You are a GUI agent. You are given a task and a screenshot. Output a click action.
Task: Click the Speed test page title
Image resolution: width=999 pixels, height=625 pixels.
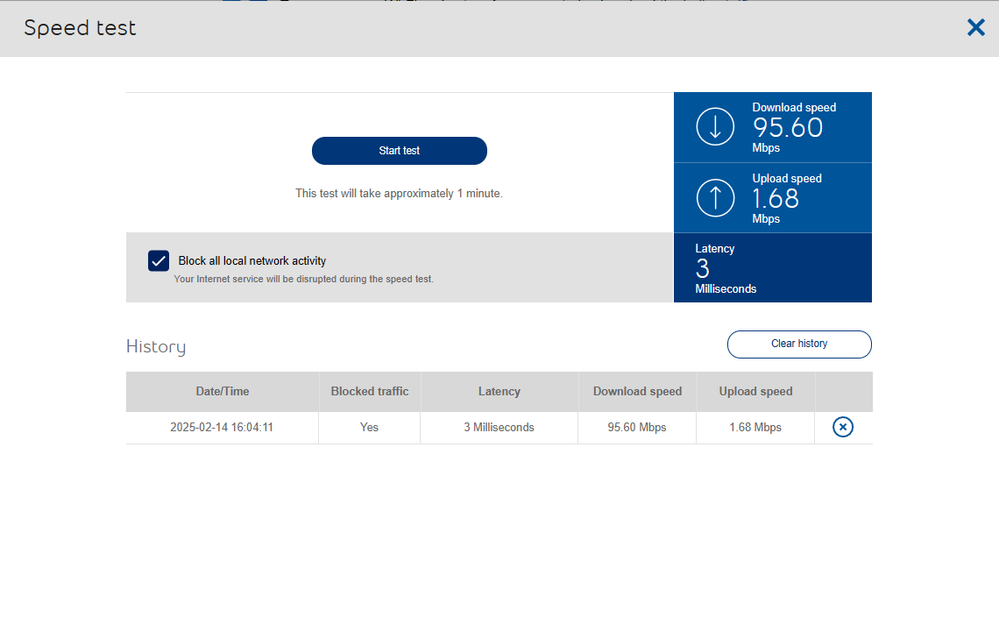point(80,28)
